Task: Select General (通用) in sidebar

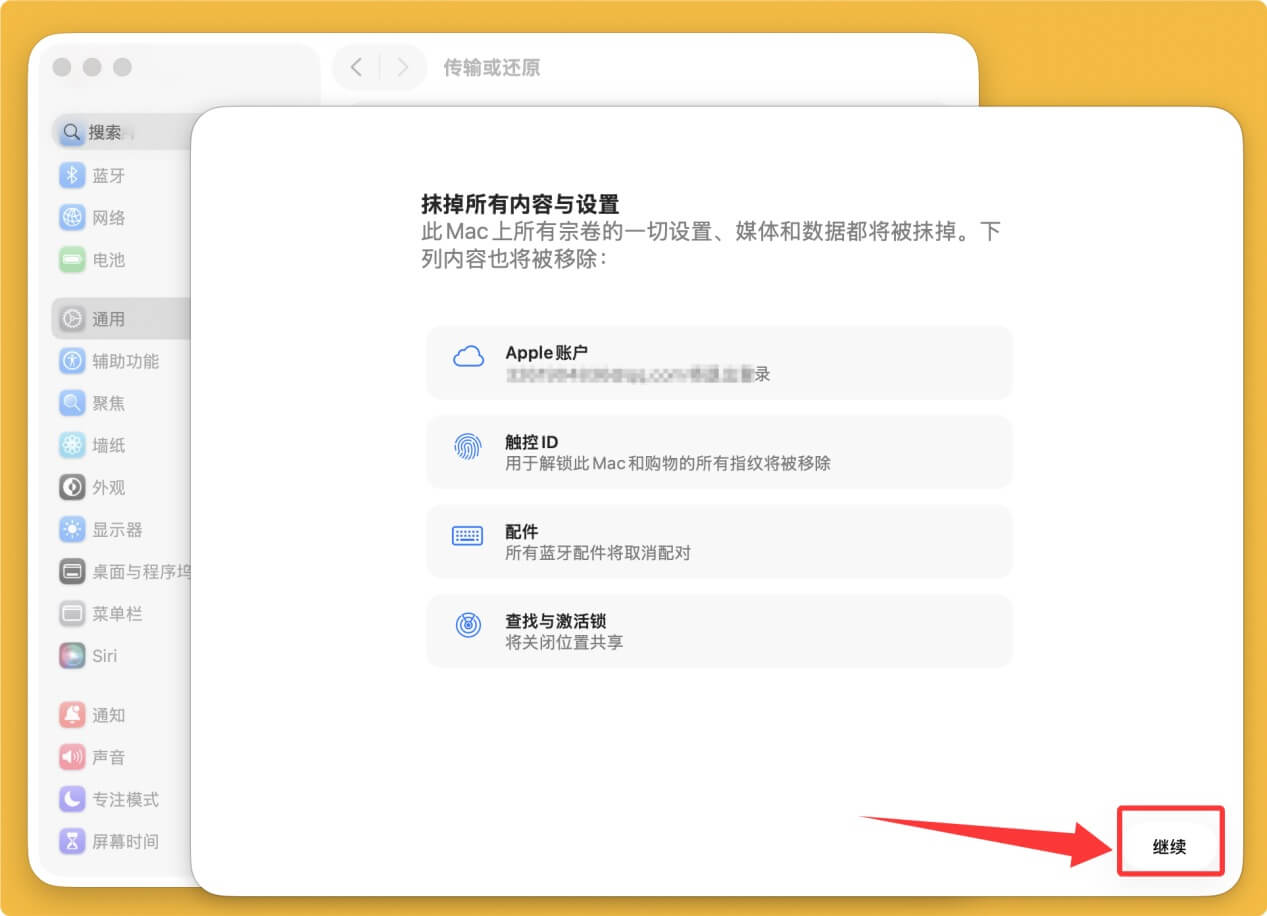Action: click(108, 319)
